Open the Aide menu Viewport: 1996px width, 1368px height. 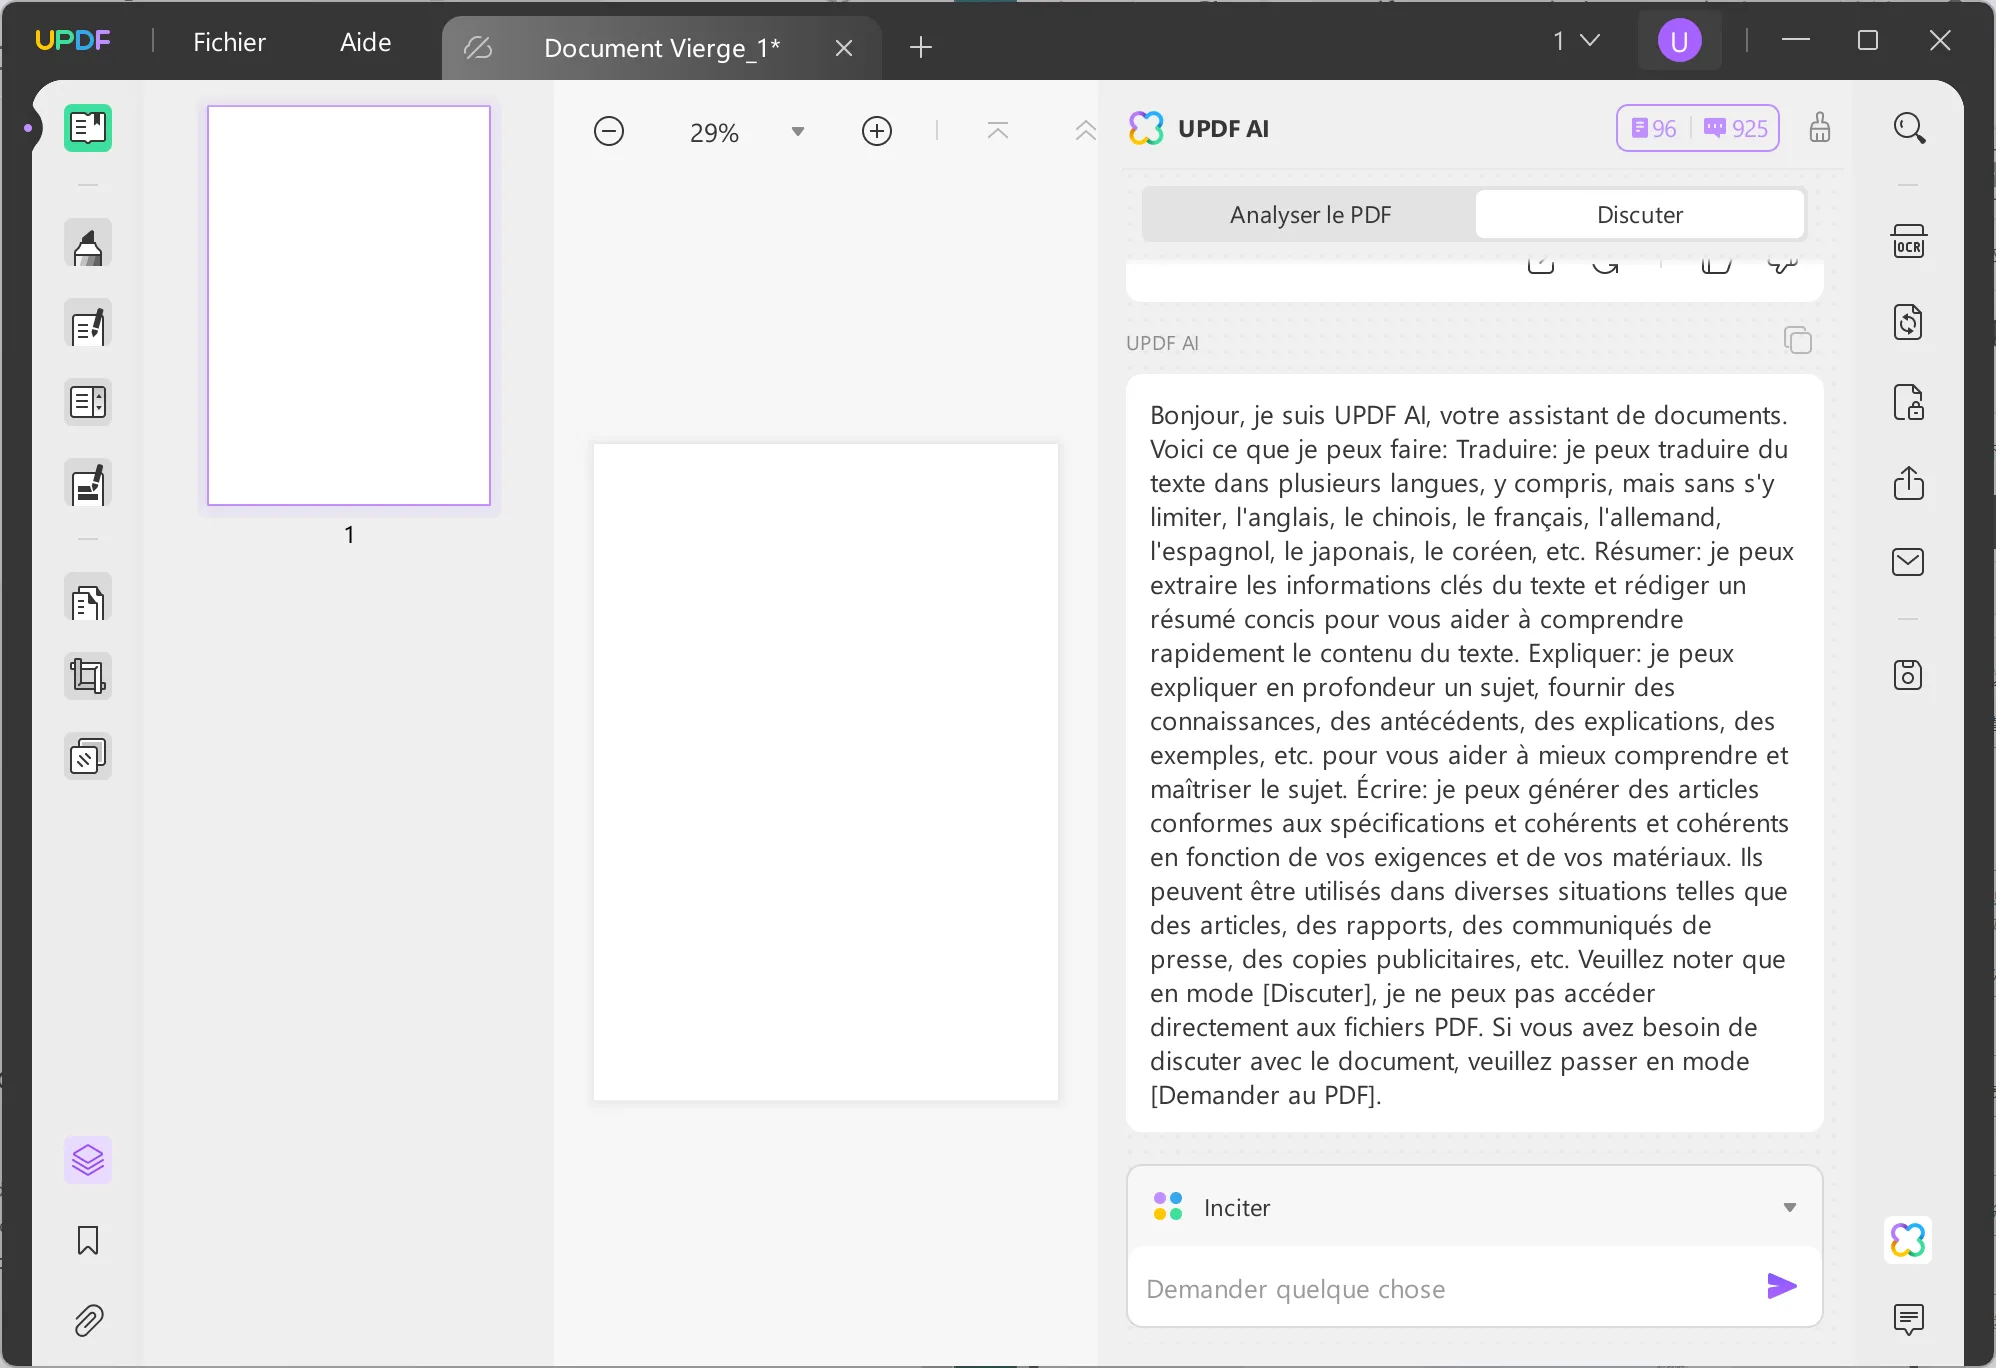[364, 41]
